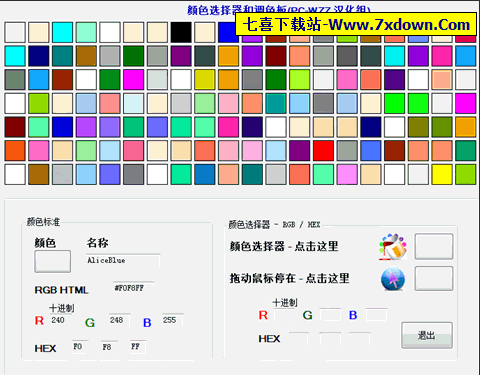The image size is (480, 375).
Task: Click the G decimal field showing 248
Action: point(119,320)
